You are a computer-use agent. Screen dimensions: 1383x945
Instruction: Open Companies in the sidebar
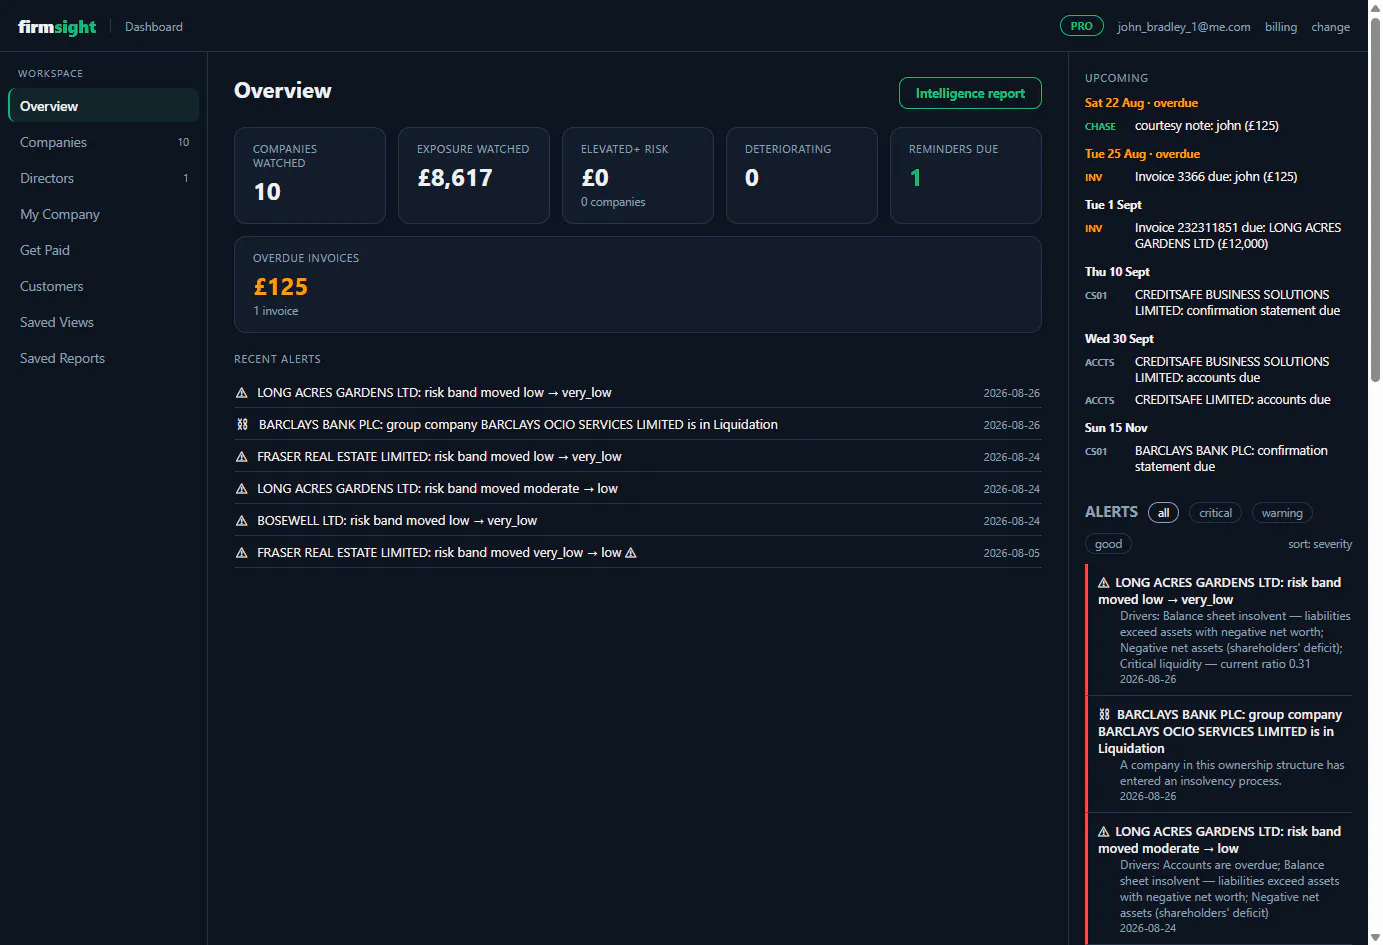[103, 142]
